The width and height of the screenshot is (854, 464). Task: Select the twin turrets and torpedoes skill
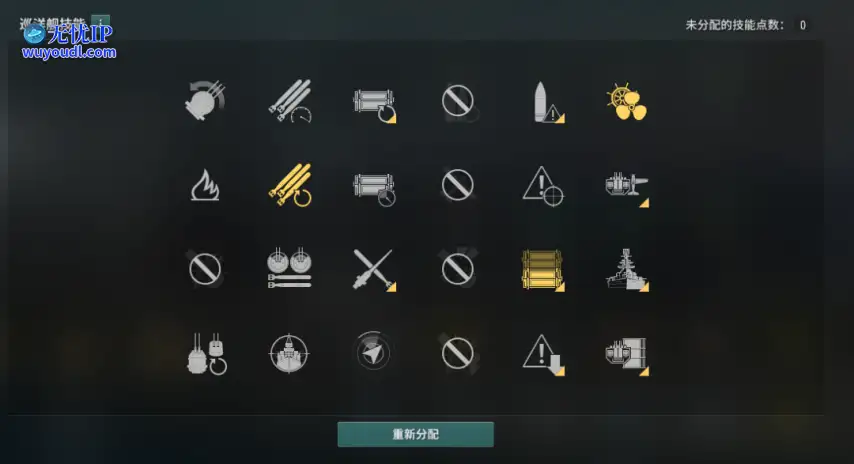pos(289,268)
